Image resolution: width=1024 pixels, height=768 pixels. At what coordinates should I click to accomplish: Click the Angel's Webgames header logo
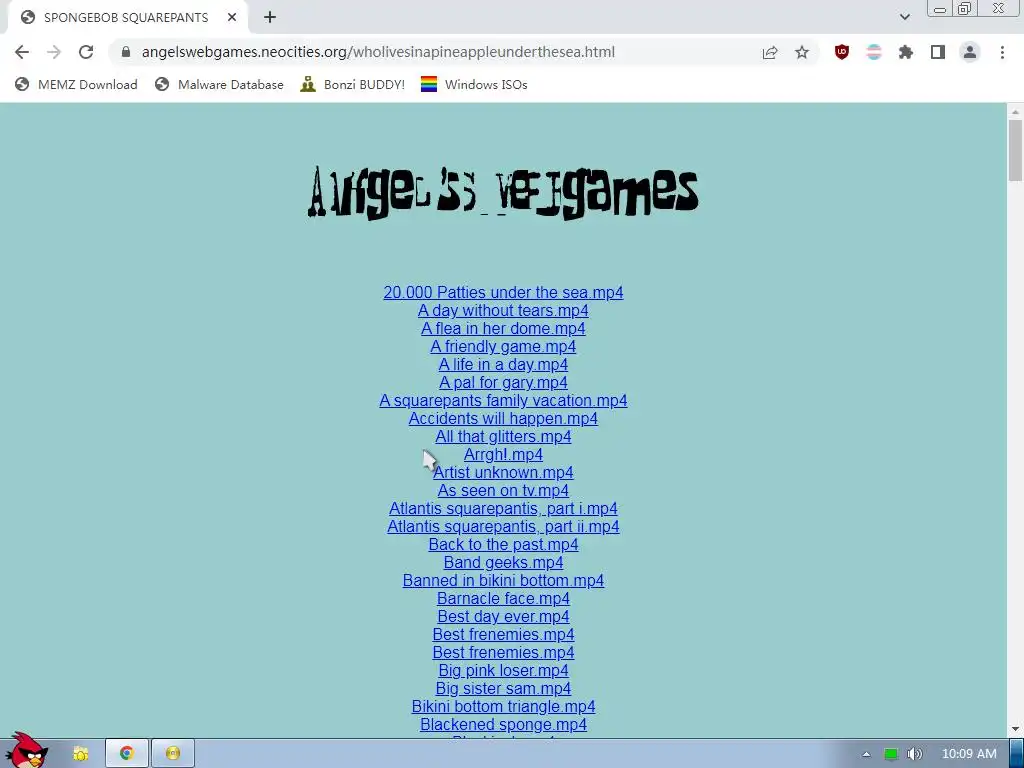coord(503,192)
